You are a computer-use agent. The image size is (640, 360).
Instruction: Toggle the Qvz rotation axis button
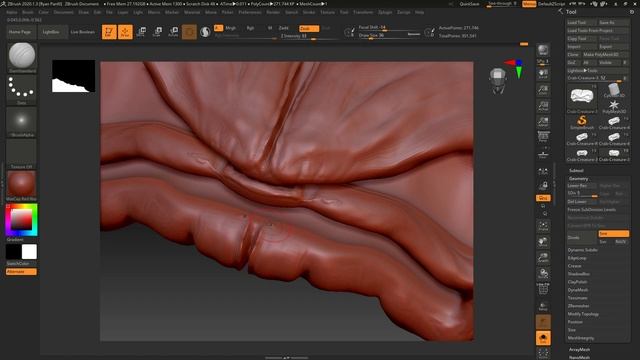[543, 198]
